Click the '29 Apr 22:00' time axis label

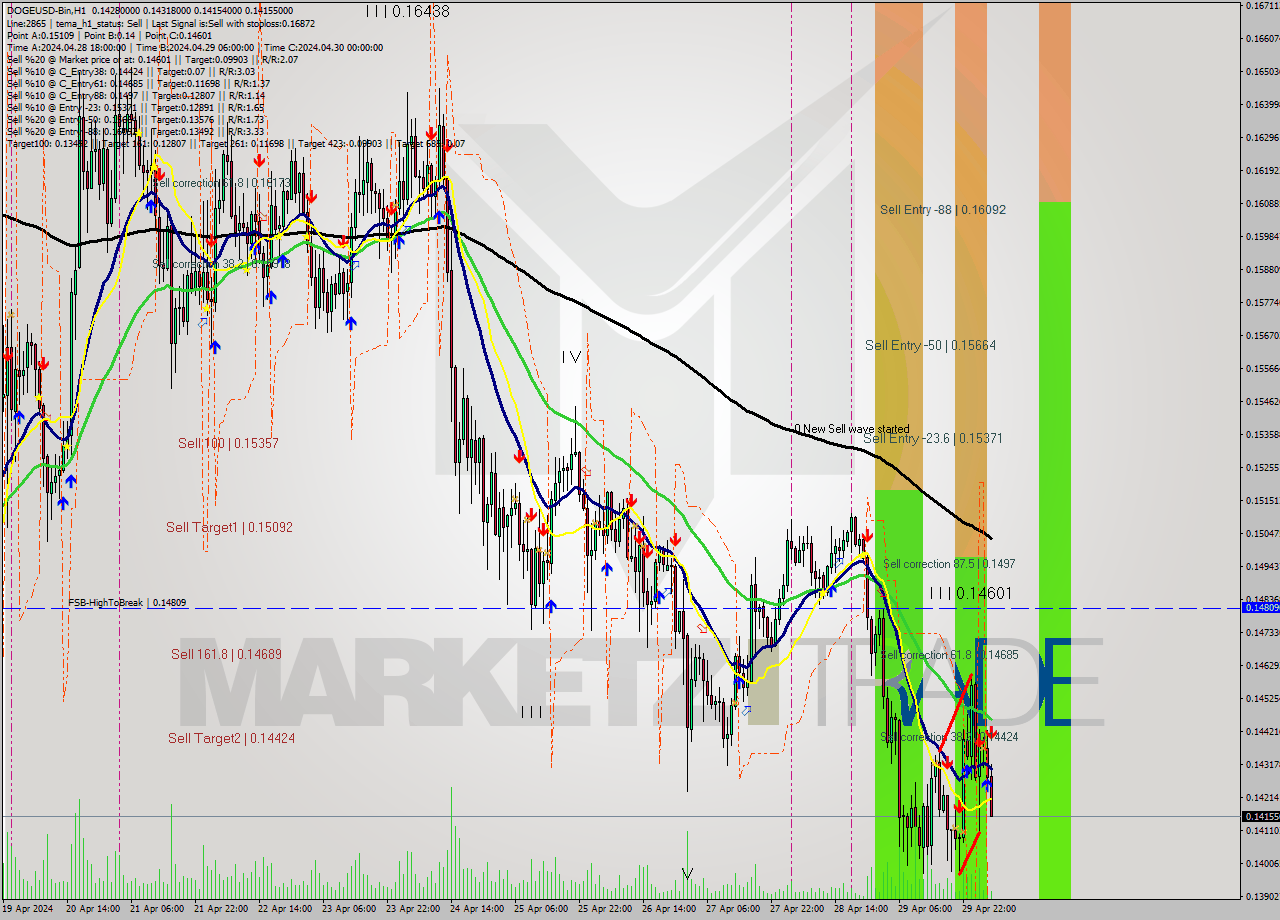(989, 909)
